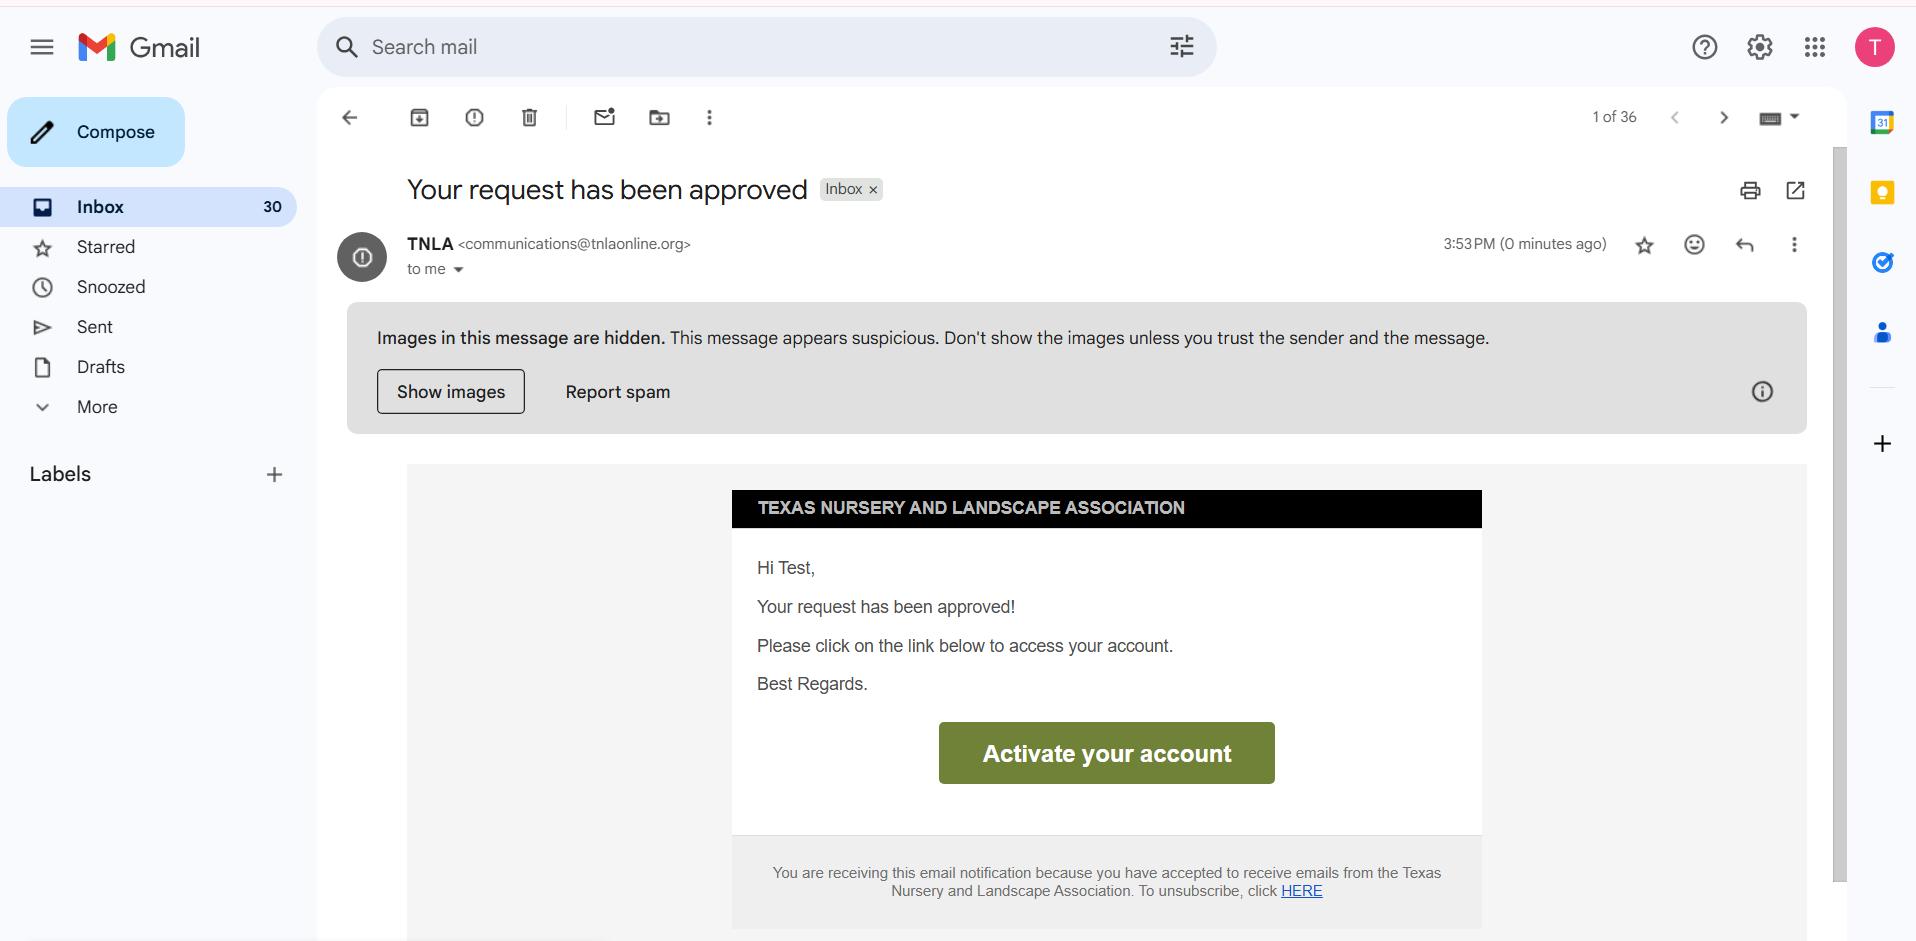Expand More in the left sidebar
Viewport: 1916px width, 941px height.
pyautogui.click(x=97, y=407)
